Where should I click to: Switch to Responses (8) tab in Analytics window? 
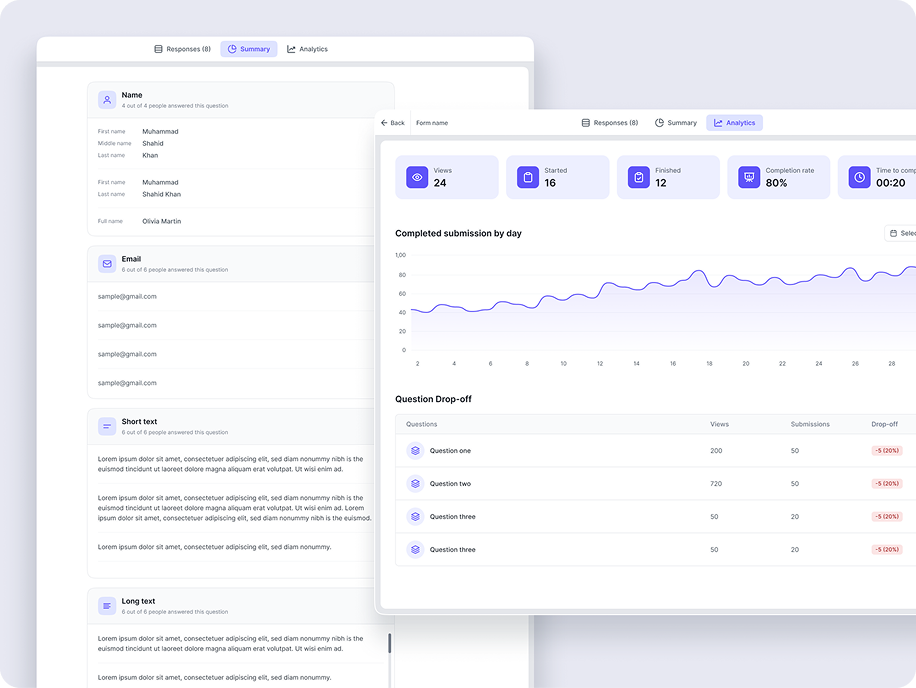(x=610, y=123)
